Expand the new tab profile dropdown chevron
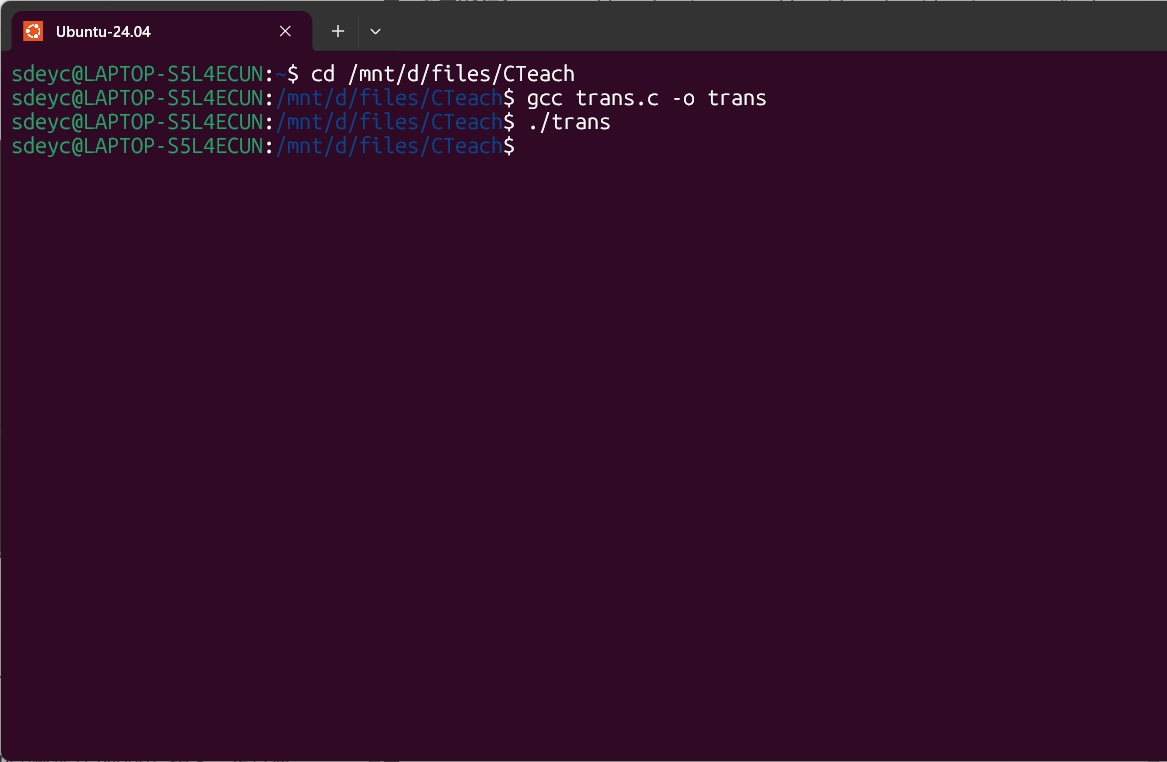 tap(375, 31)
